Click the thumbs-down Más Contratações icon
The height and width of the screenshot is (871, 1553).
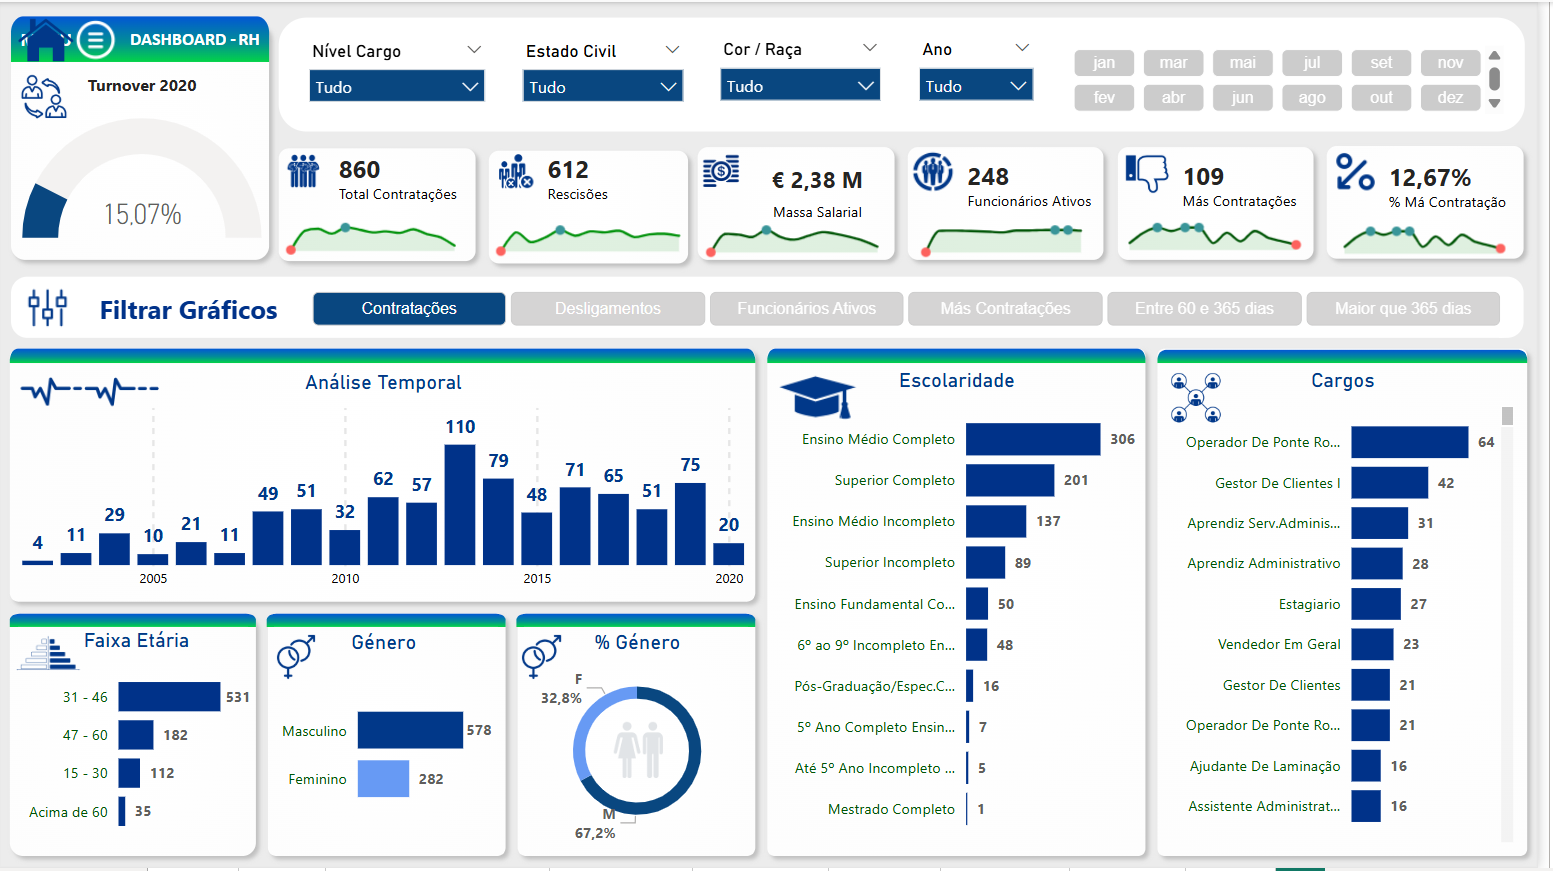1146,172
